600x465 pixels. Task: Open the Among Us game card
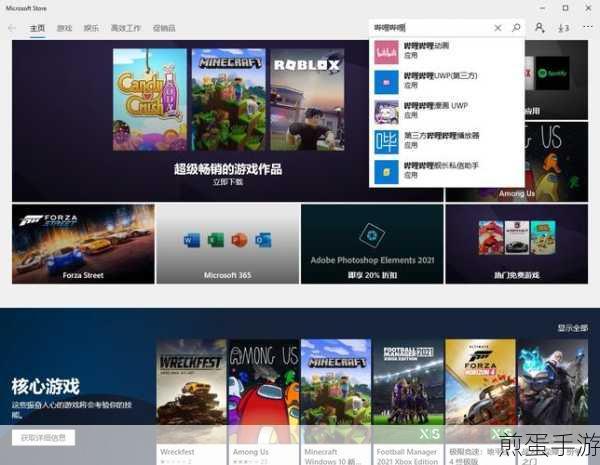tap(264, 402)
